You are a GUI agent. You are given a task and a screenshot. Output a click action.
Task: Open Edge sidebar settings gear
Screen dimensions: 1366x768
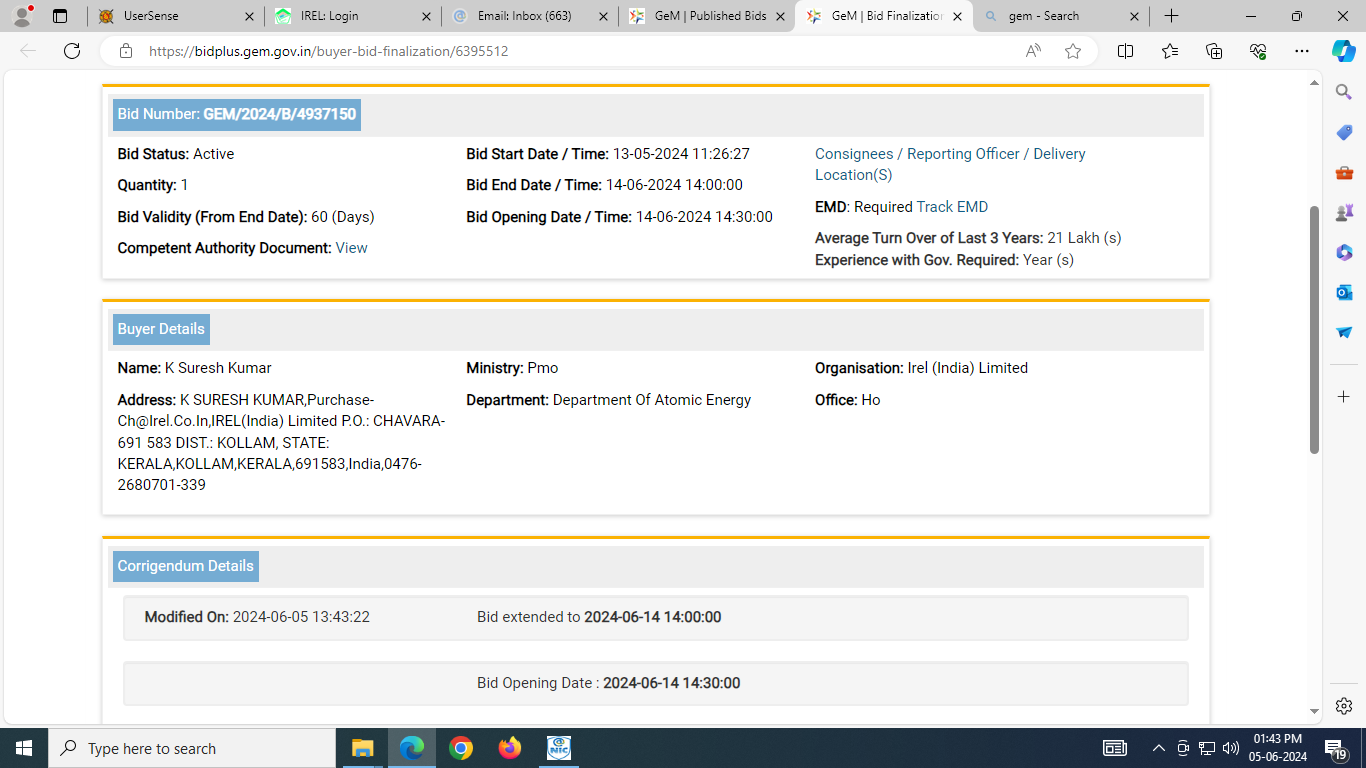coord(1344,706)
